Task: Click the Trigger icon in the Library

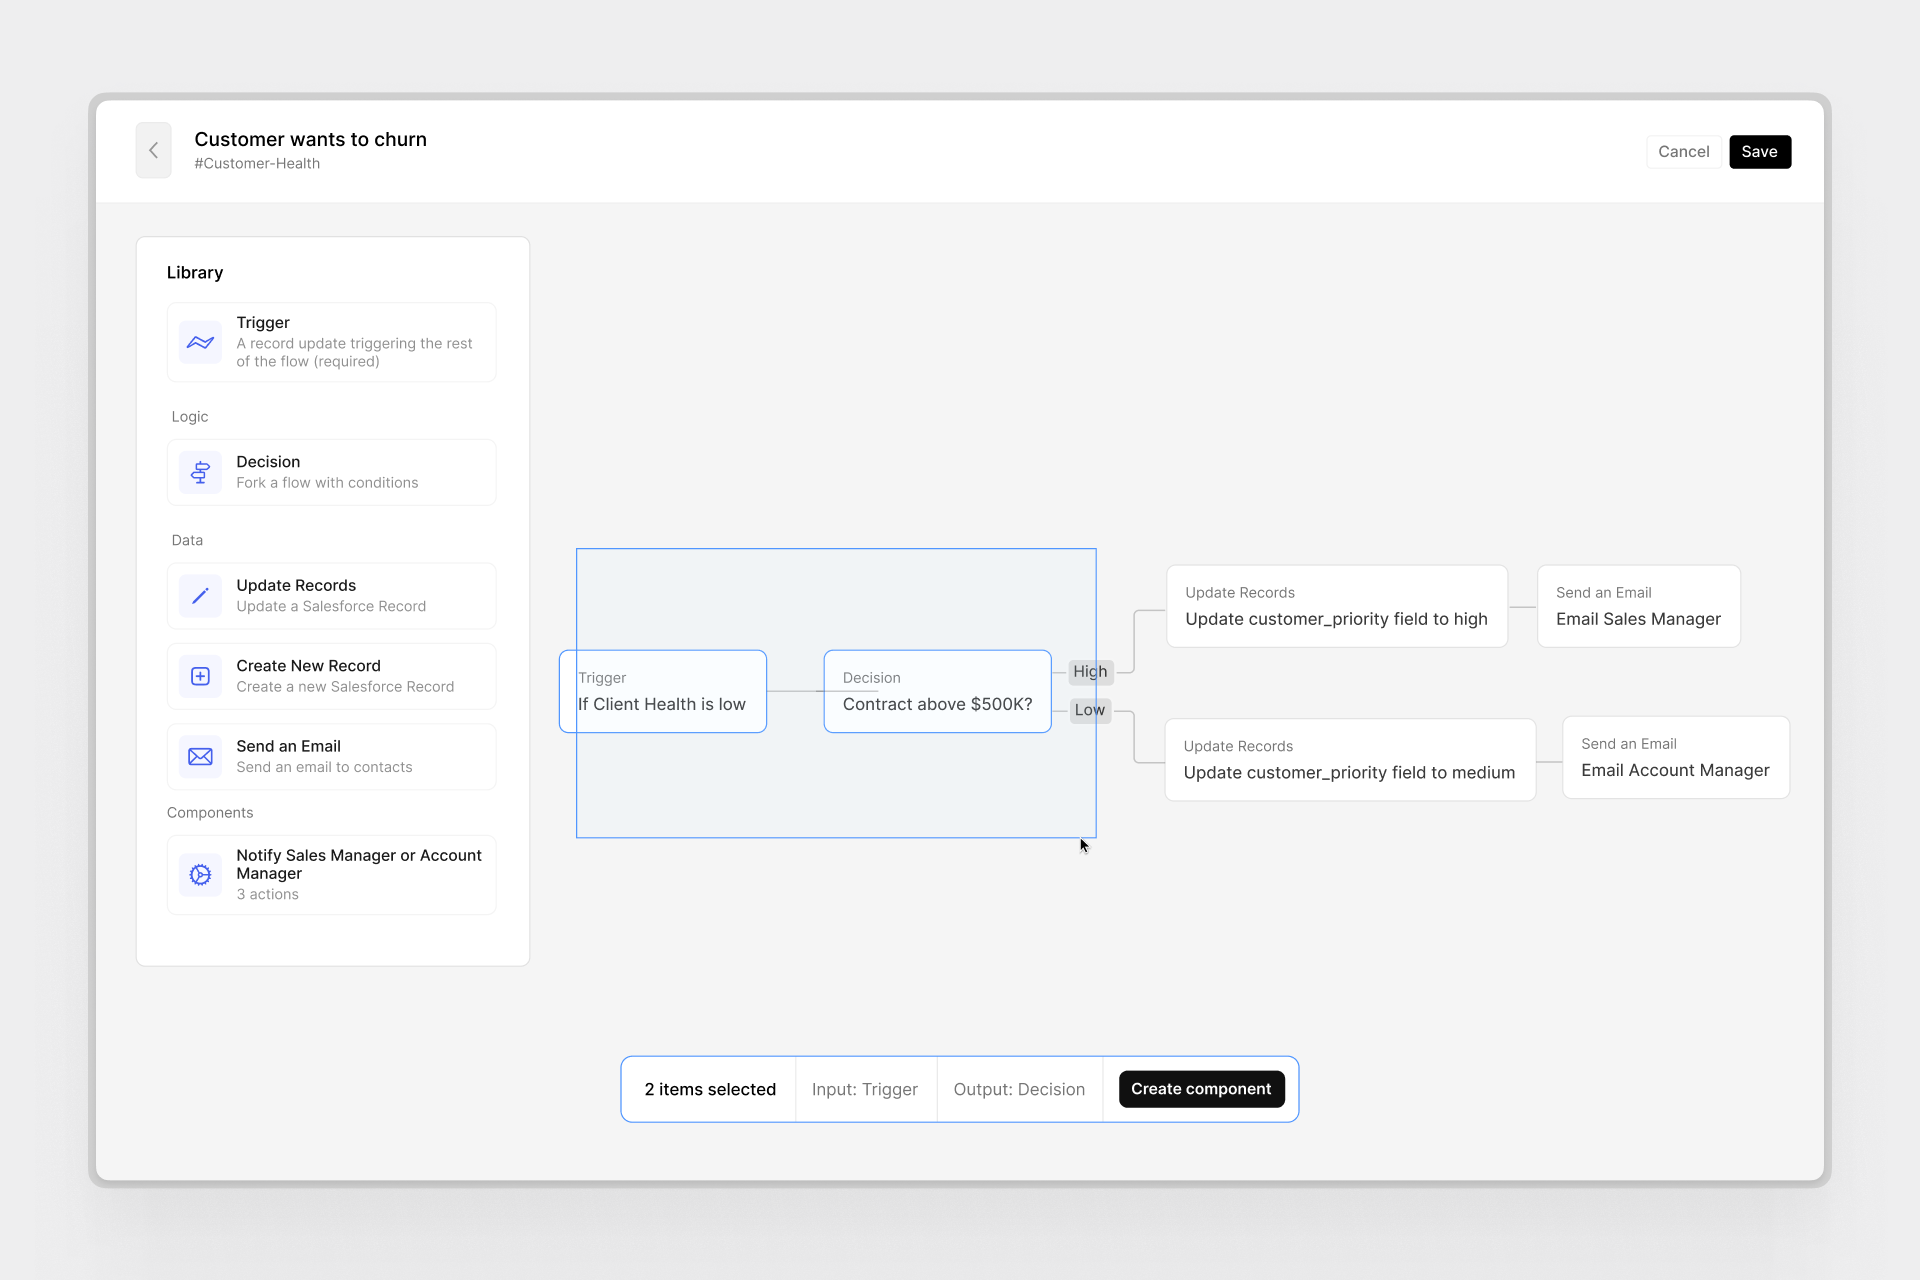Action: (201, 341)
